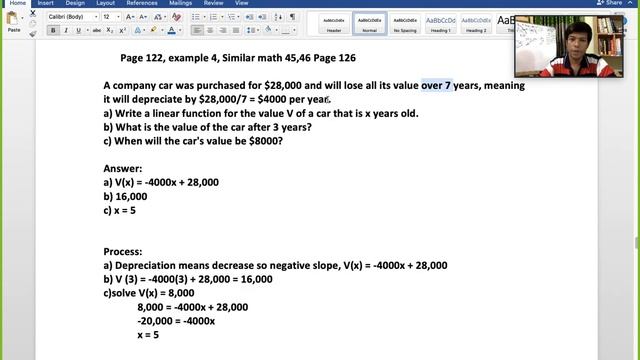The height and width of the screenshot is (360, 640).
Task: Apply the Heading 2 style
Action: (476, 24)
